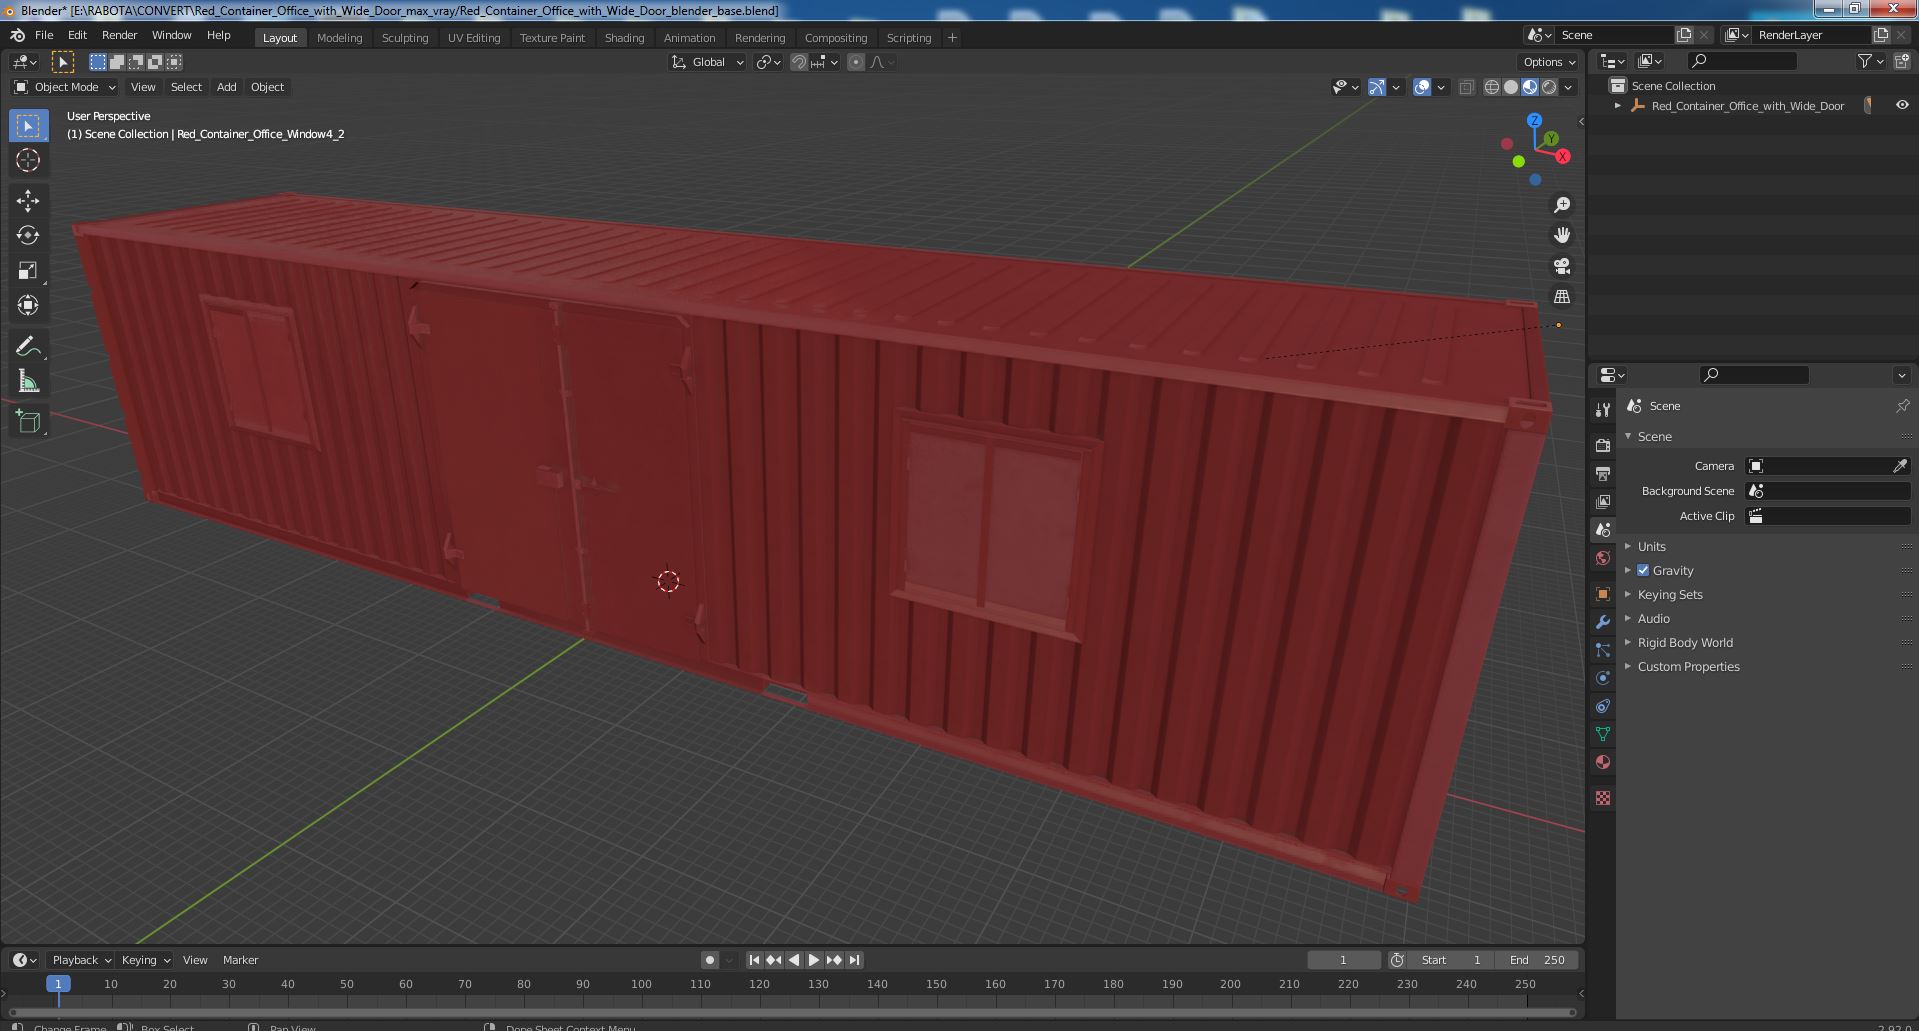1919x1031 pixels.
Task: Select the Transform tool
Action: (28, 305)
